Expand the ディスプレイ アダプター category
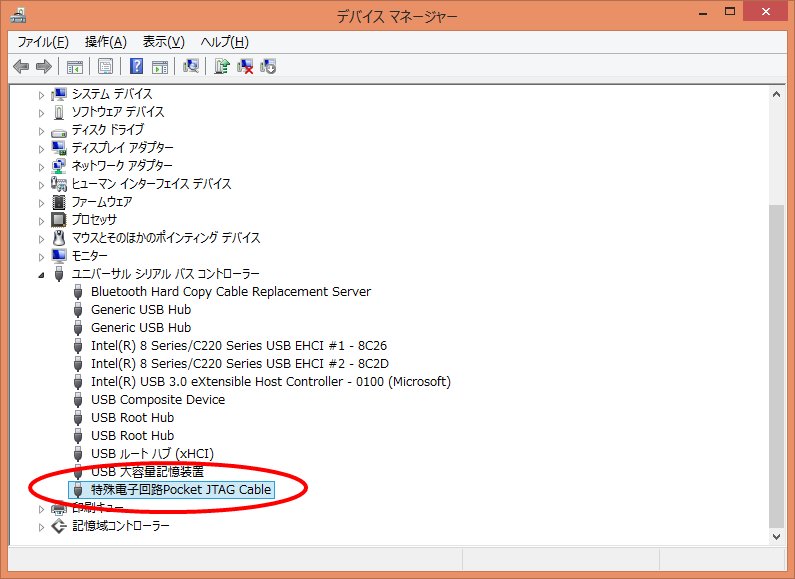The image size is (795, 579). pyautogui.click(x=42, y=148)
